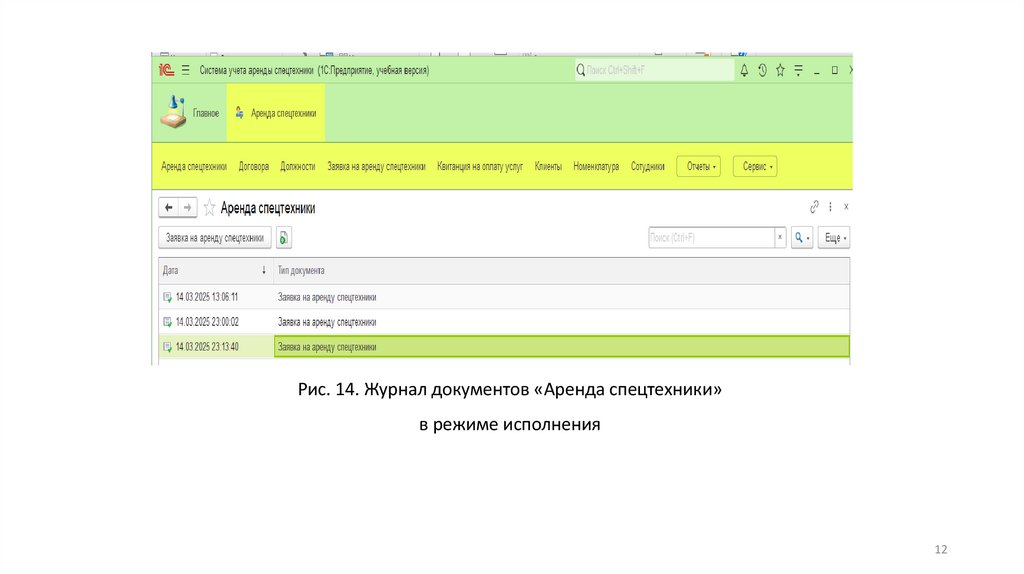Select row dated 14.03.2025 13:06:11
Screen dimensions: 1024x574
click(504, 297)
